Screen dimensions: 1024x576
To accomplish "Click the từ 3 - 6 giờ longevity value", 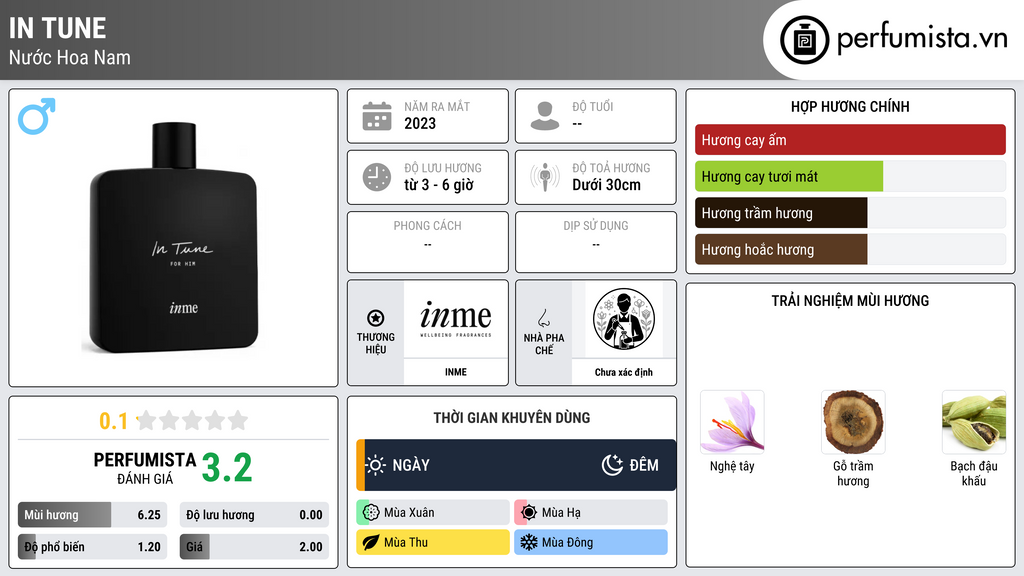I will tap(439, 185).
